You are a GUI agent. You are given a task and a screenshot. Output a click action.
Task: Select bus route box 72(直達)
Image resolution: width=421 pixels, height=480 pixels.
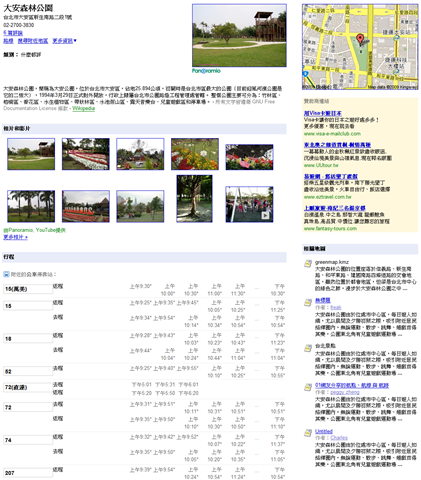28,387
